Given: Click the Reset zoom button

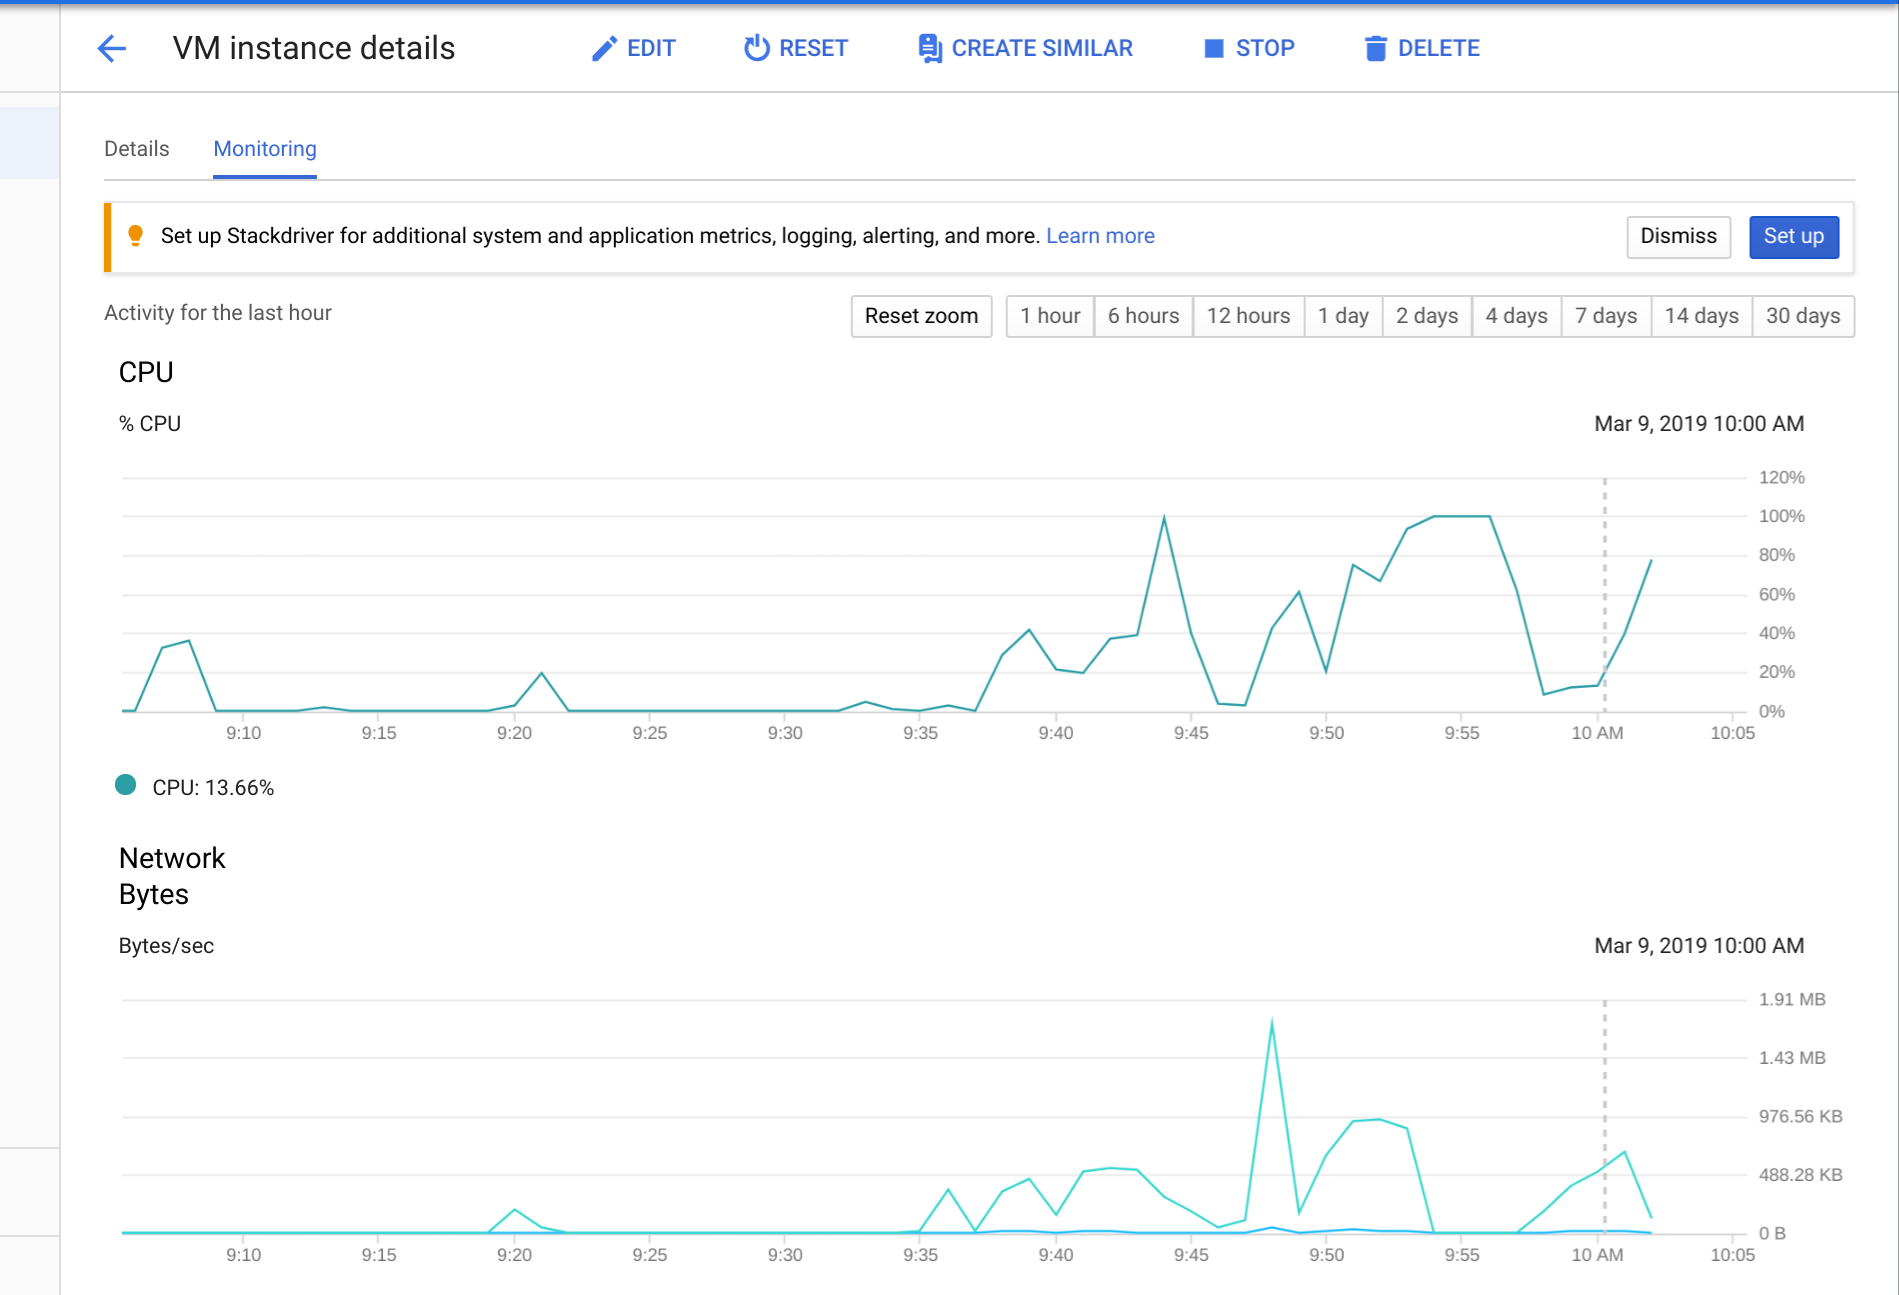Looking at the screenshot, I should [921, 316].
